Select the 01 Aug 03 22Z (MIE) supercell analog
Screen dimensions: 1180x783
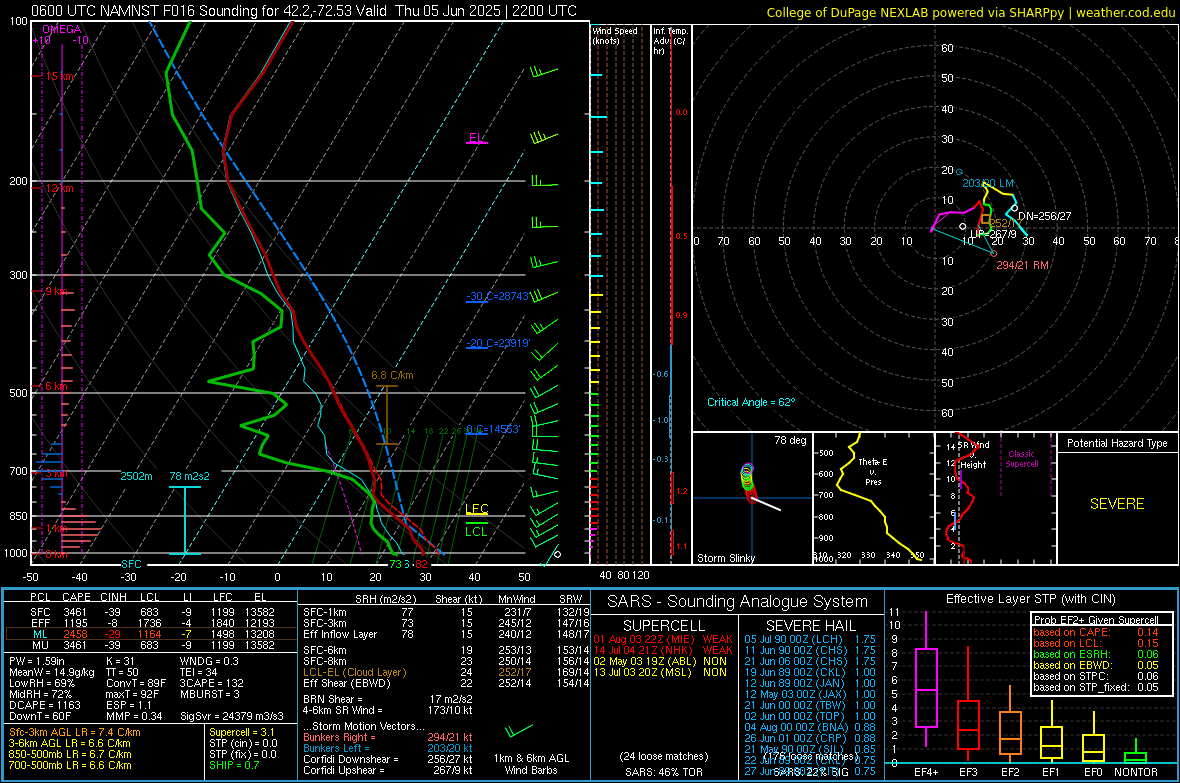point(663,638)
